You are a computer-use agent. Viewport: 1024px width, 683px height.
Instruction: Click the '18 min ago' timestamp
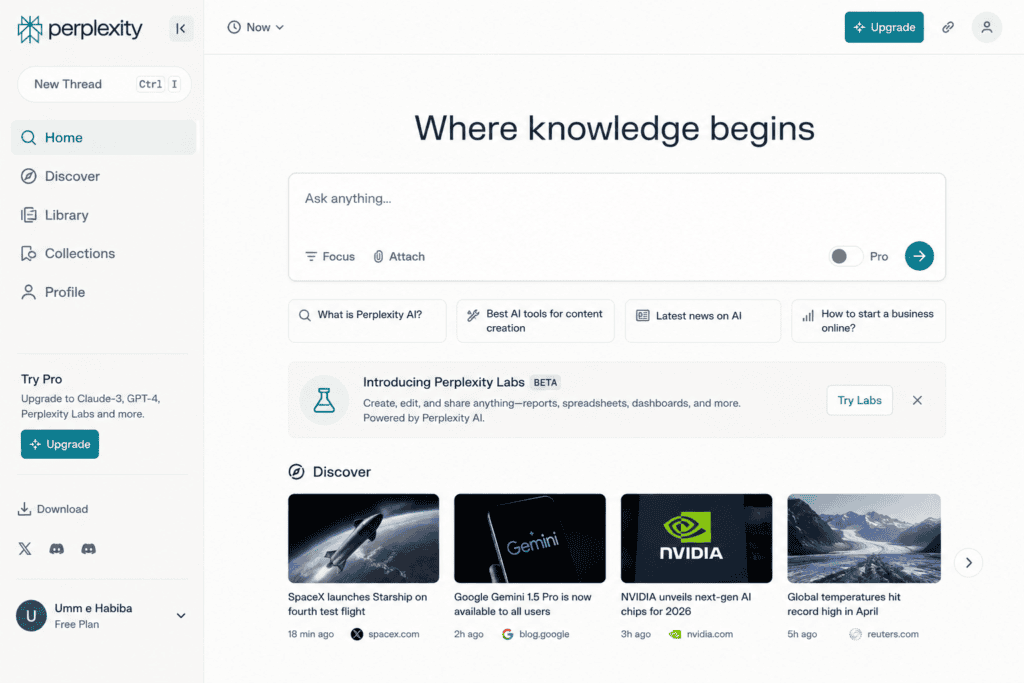pos(311,634)
